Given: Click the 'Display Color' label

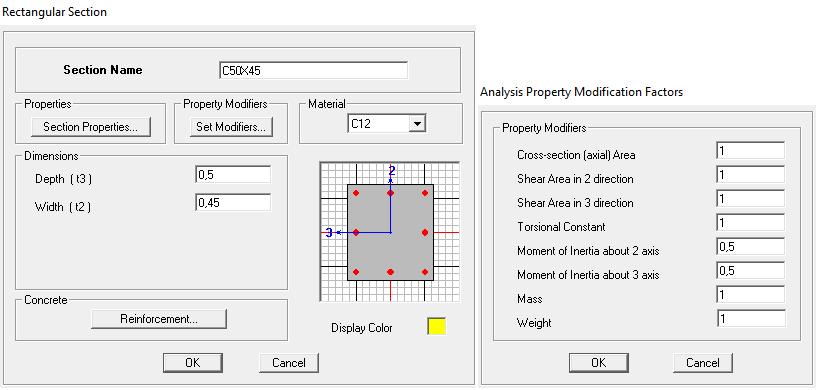Looking at the screenshot, I should click(x=362, y=328).
